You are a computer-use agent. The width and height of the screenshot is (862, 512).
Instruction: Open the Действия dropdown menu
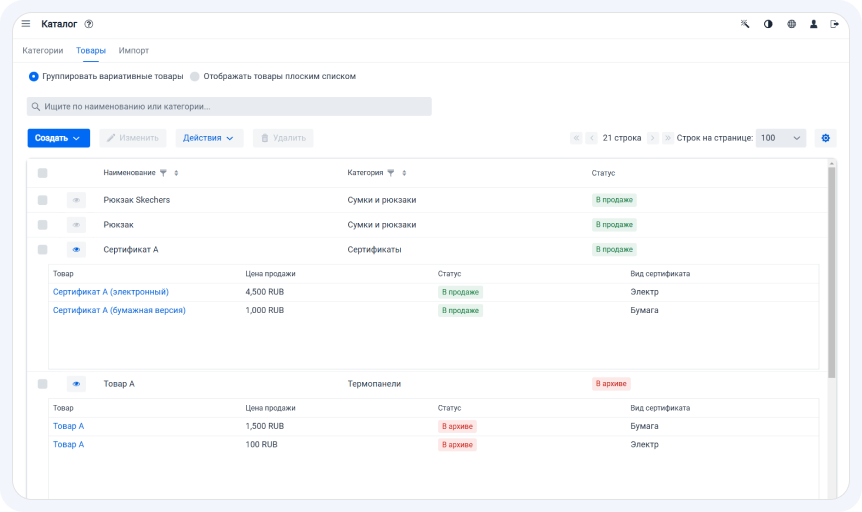pos(209,138)
